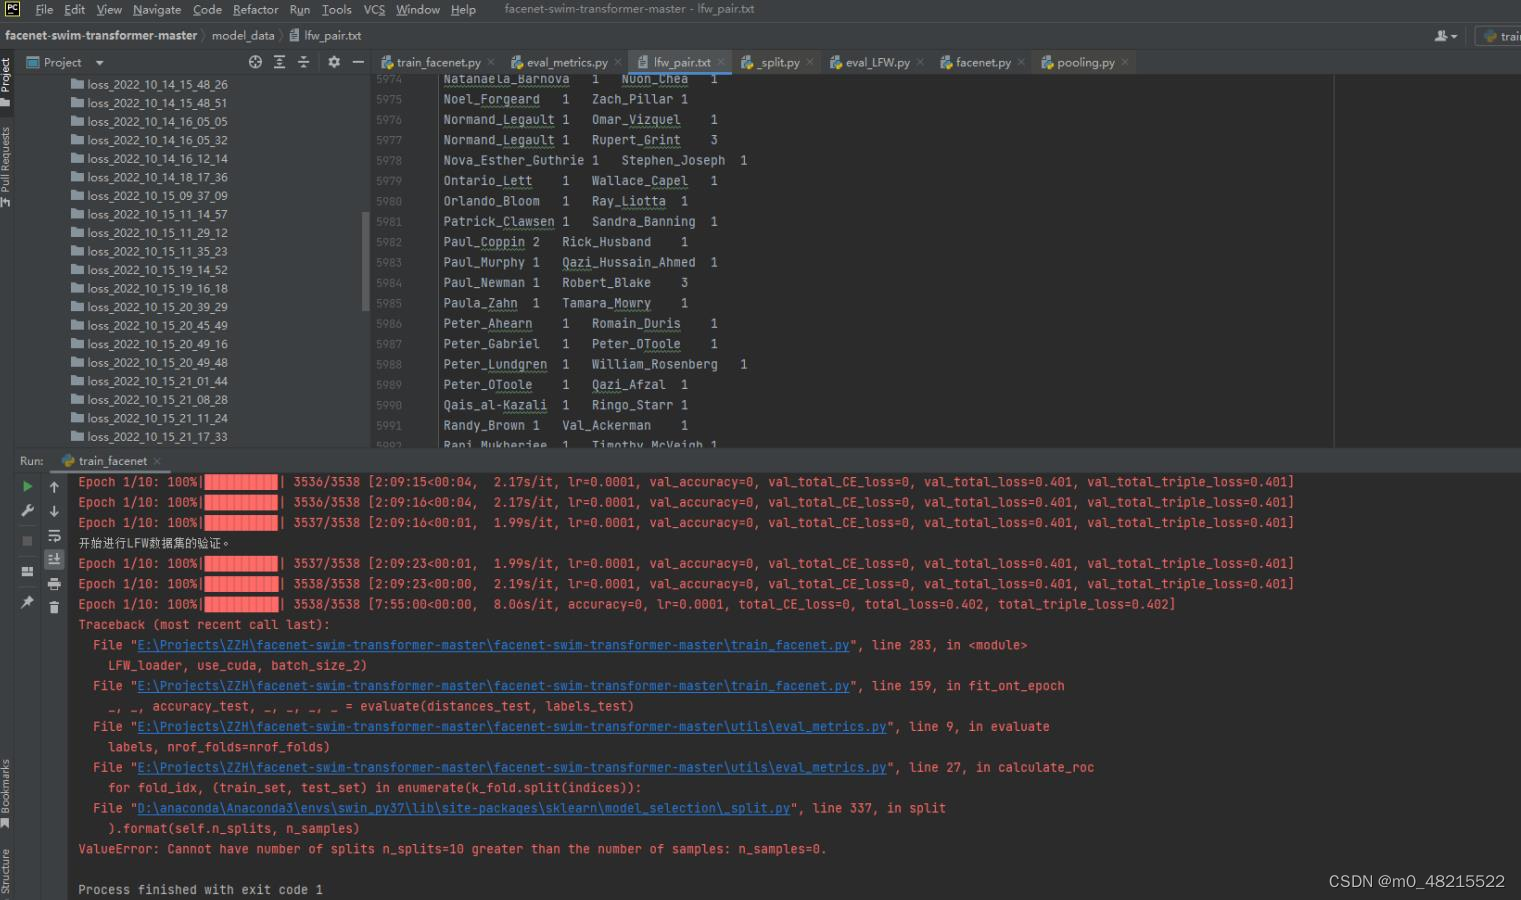This screenshot has width=1521, height=900.
Task: Open eval_metrics.py link at line 27
Action: (x=512, y=768)
